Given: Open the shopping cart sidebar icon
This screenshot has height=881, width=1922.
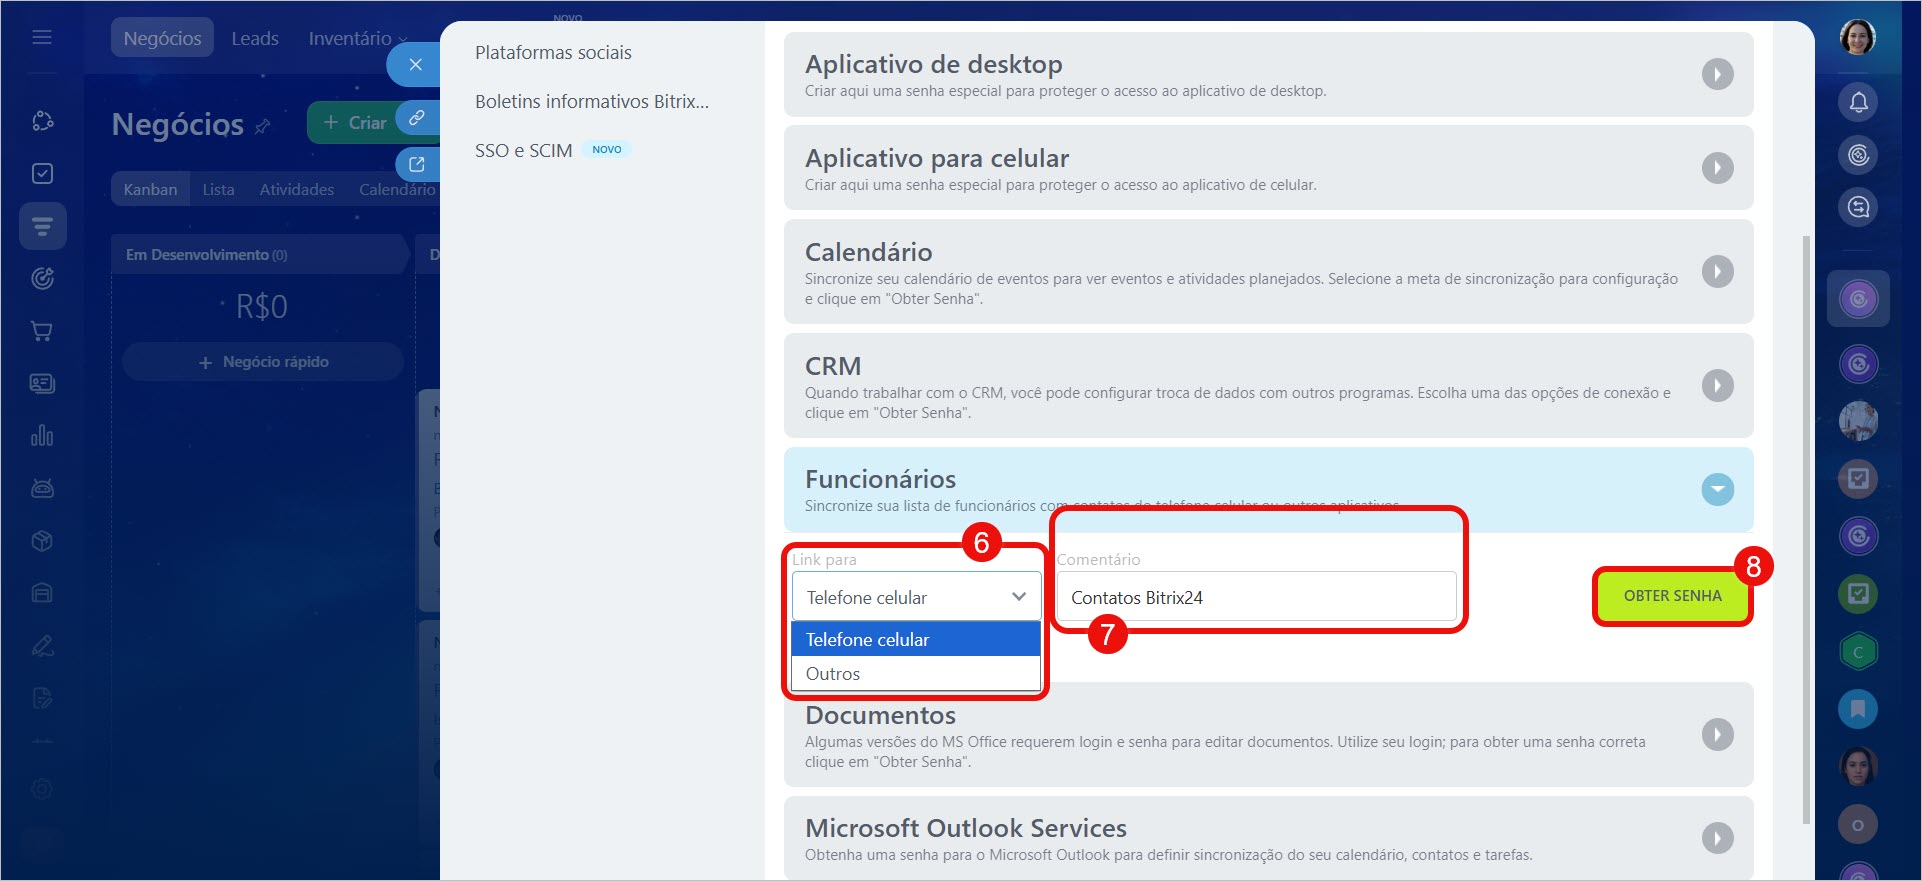Looking at the screenshot, I should (x=42, y=331).
